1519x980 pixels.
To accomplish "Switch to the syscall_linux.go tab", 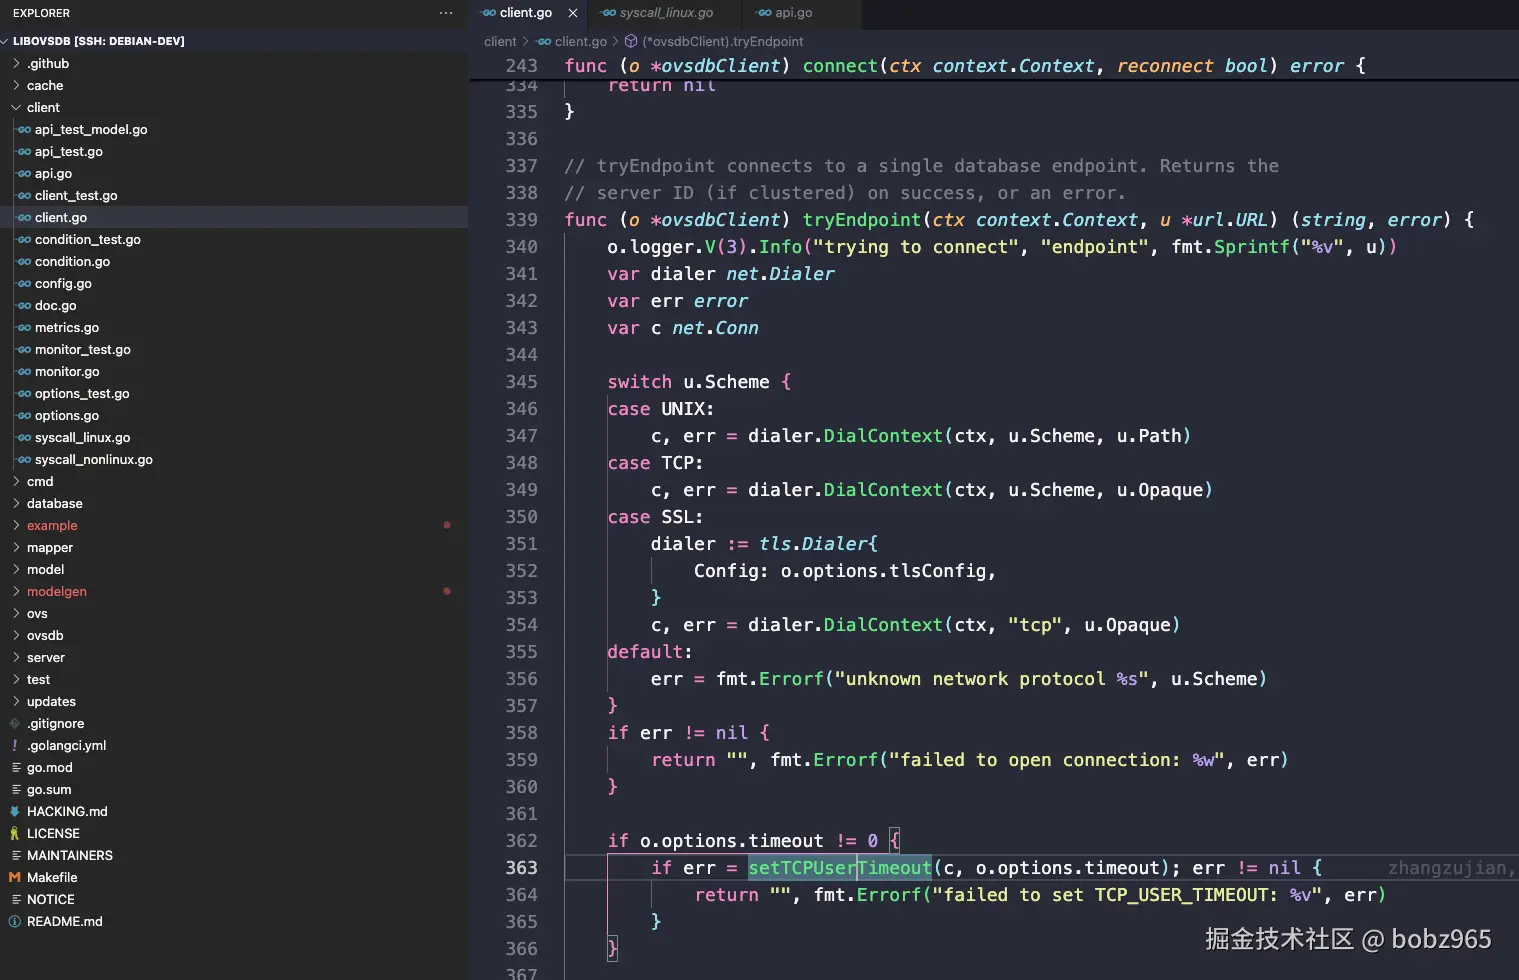I will coord(666,13).
